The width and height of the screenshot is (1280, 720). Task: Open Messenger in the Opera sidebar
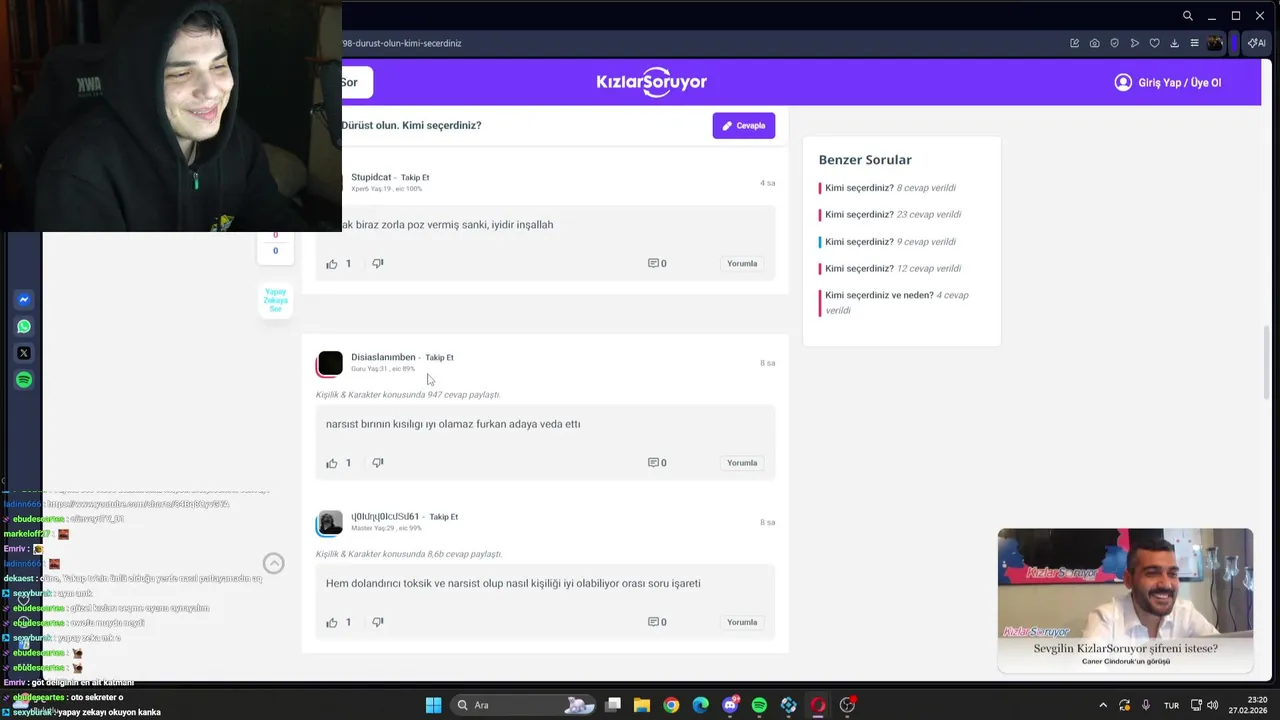[x=24, y=300]
